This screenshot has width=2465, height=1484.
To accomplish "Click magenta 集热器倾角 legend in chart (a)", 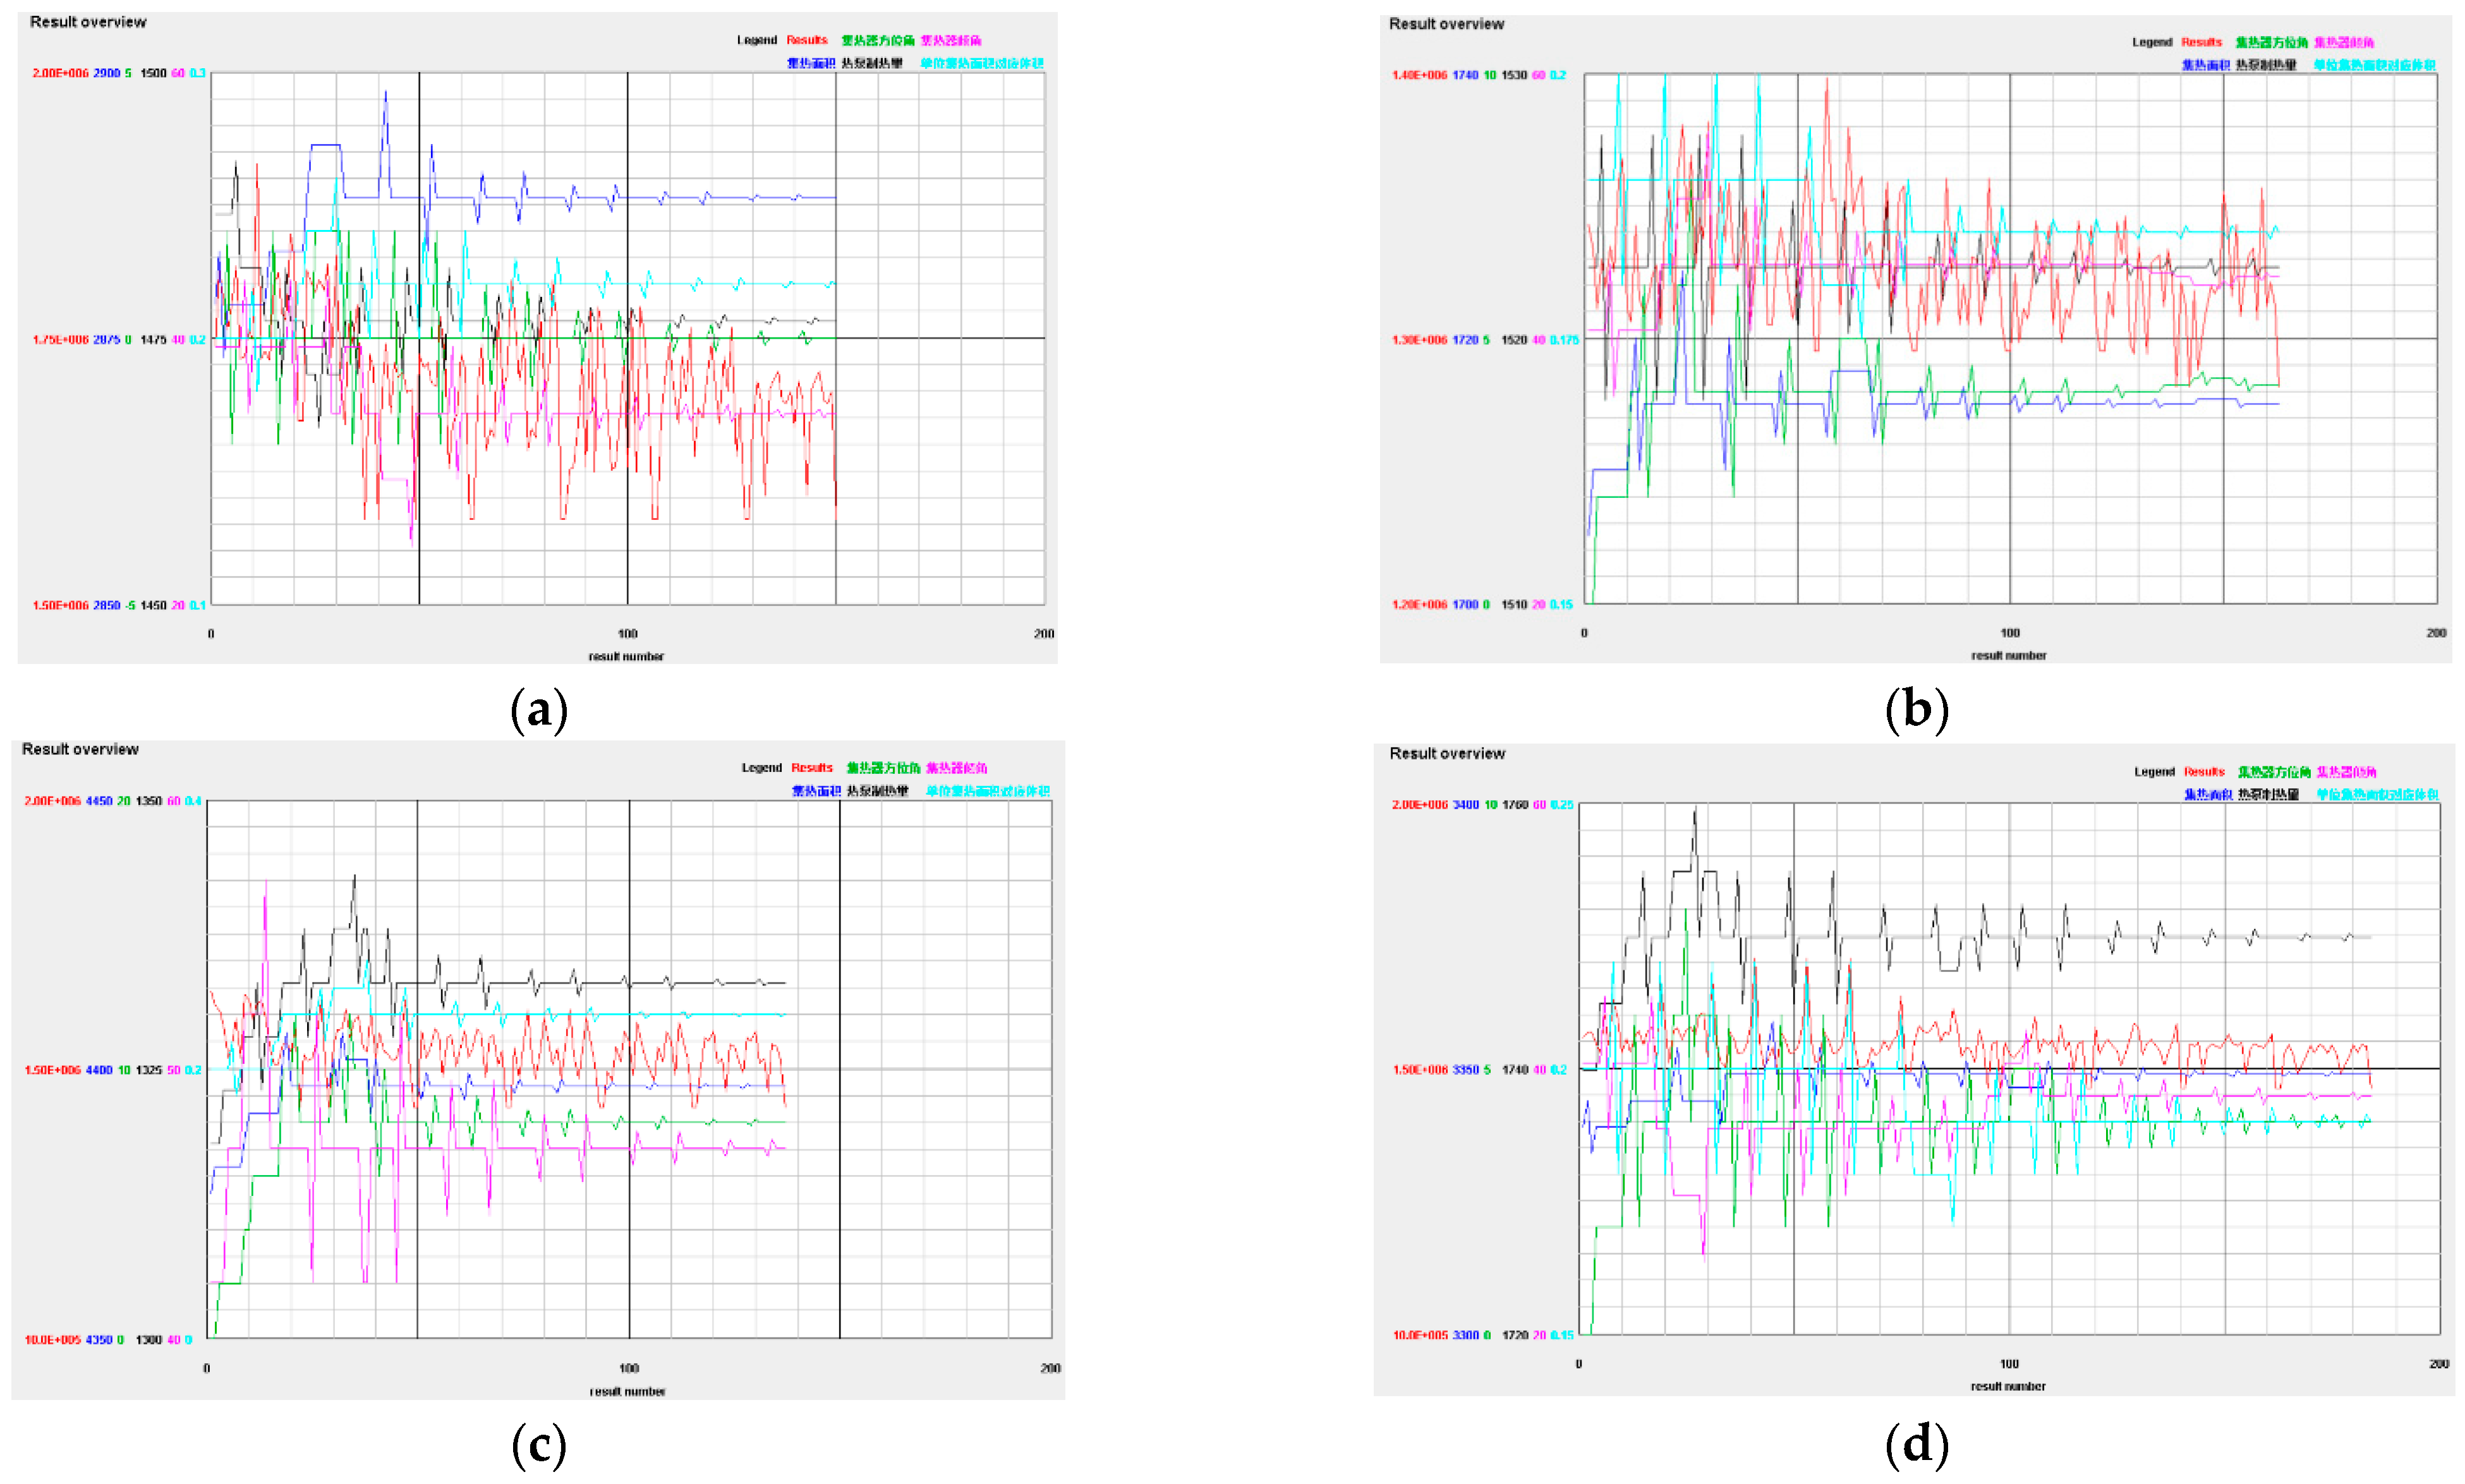I will click(x=950, y=40).
